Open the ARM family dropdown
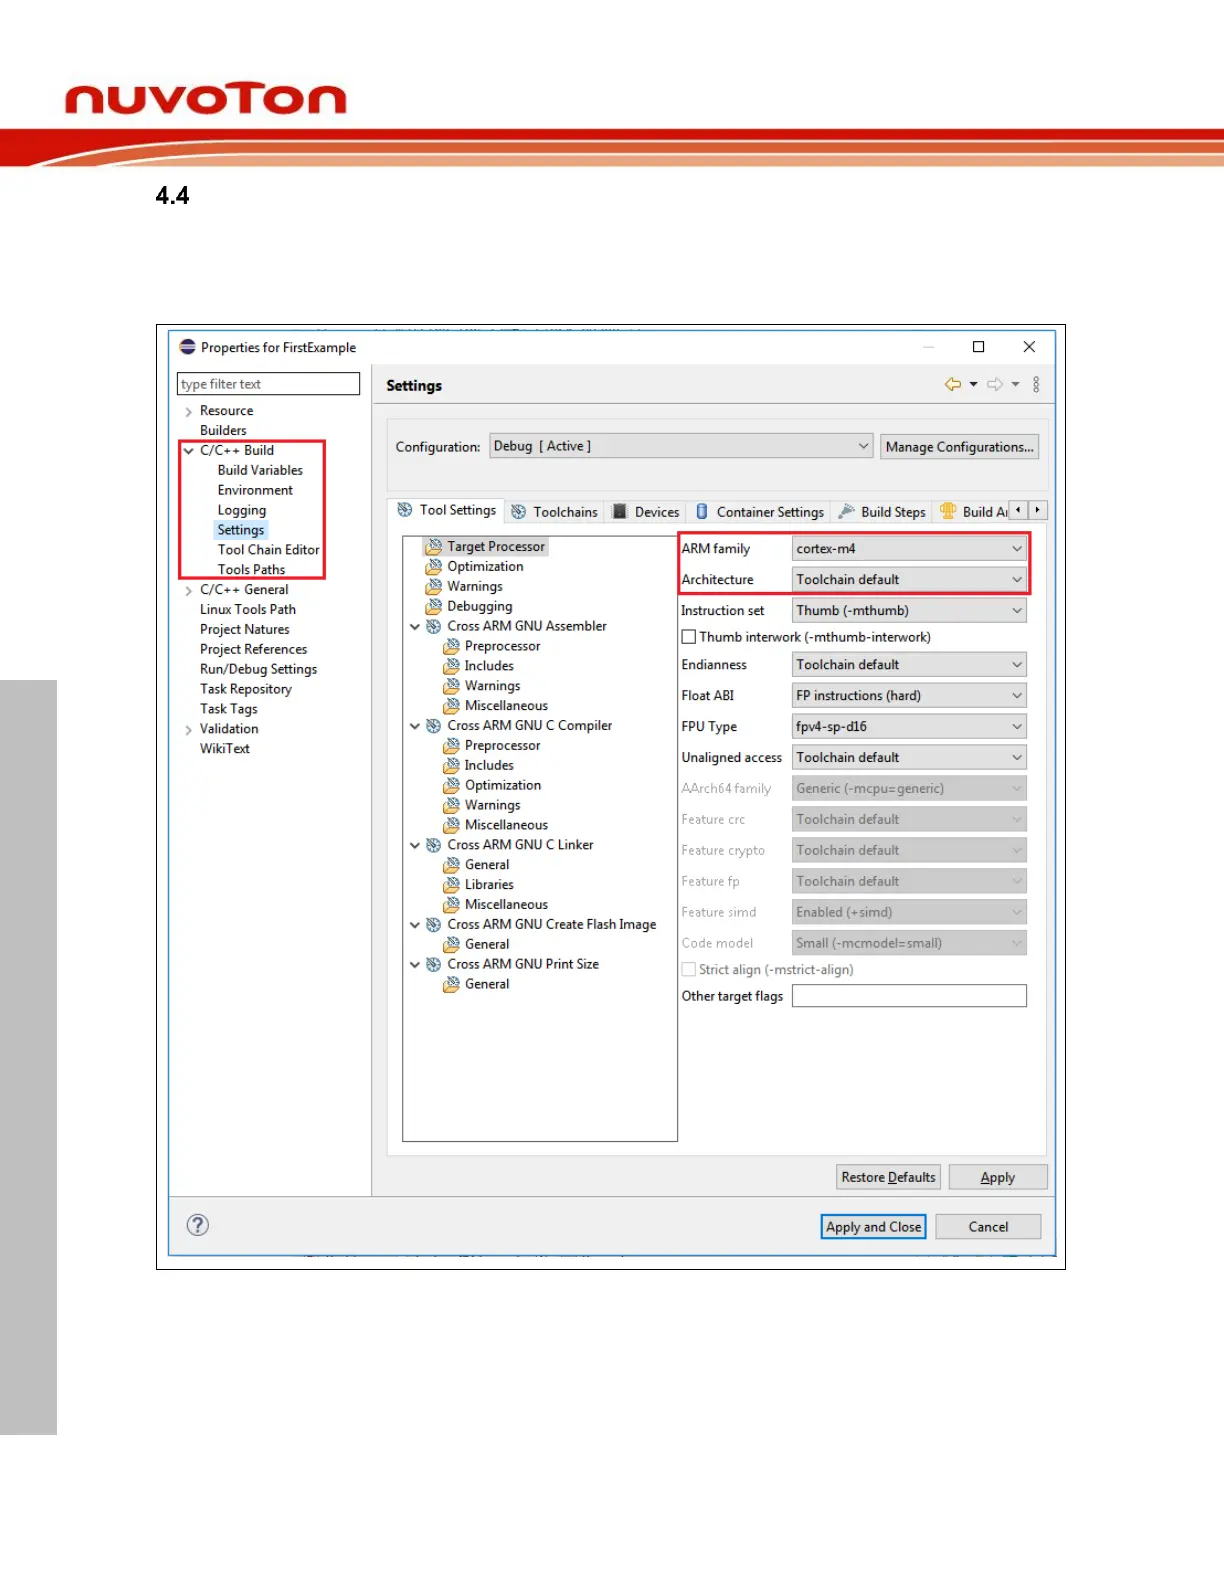Image resolution: width=1224 pixels, height=1584 pixels. pyautogui.click(x=909, y=549)
